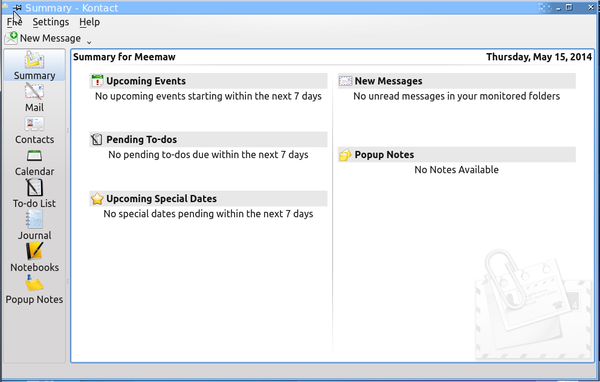The width and height of the screenshot is (600, 382).
Task: Switch to the Calendar component
Action: coord(34,162)
